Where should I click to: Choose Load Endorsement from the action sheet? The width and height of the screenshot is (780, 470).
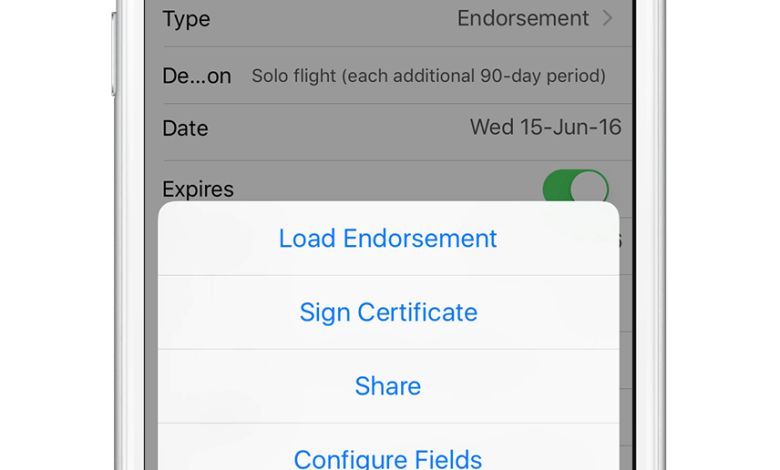[388, 238]
